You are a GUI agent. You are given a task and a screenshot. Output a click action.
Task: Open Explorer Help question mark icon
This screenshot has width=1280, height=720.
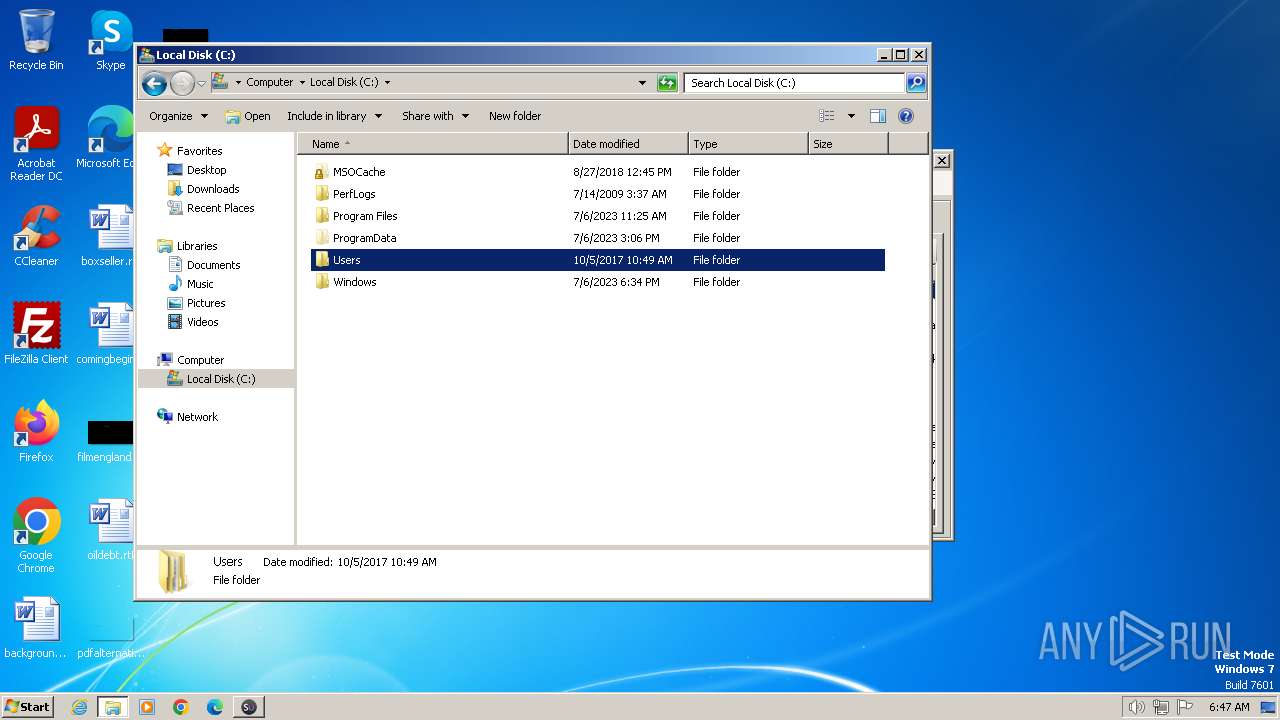906,116
